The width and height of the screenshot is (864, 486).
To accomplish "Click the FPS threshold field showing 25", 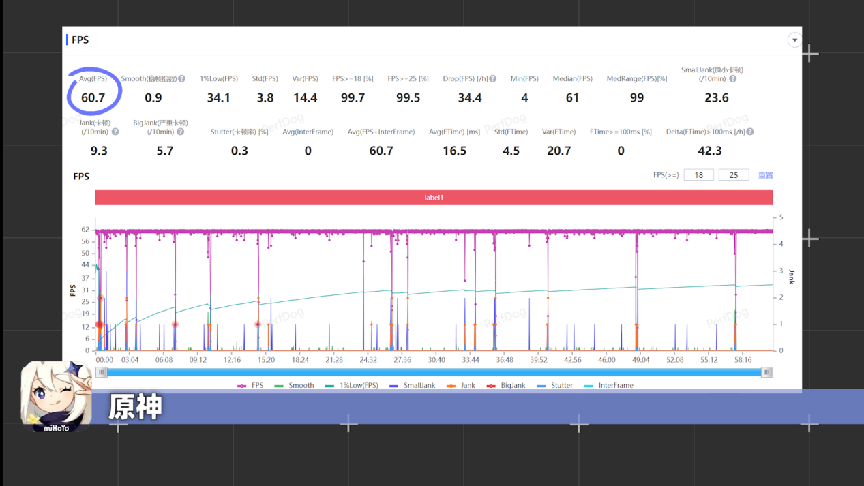I will (733, 175).
